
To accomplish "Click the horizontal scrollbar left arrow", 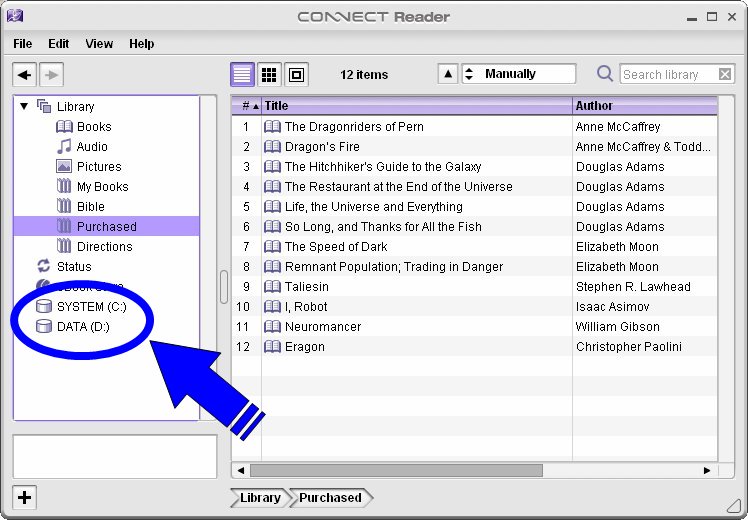I will click(x=240, y=470).
